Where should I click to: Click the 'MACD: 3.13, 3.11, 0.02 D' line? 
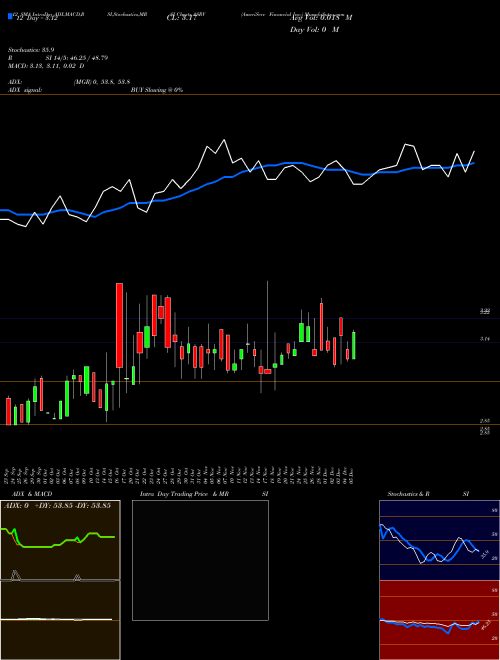click(46, 66)
